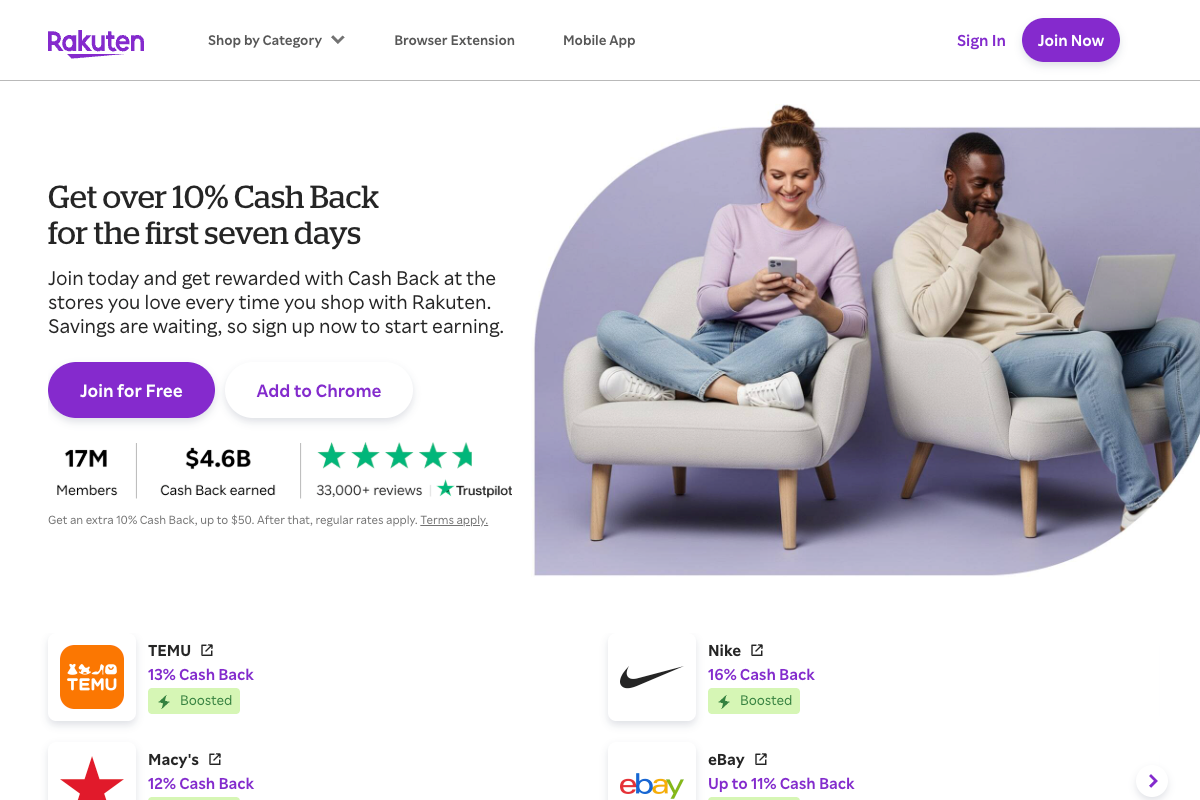
Task: Click the Sign In link
Action: (x=981, y=40)
